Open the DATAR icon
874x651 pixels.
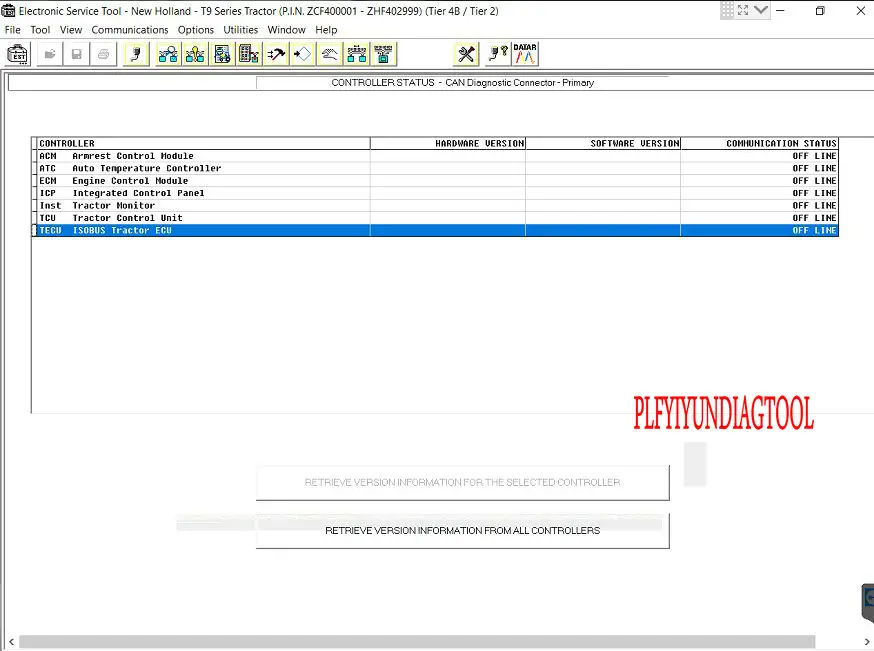tap(525, 55)
